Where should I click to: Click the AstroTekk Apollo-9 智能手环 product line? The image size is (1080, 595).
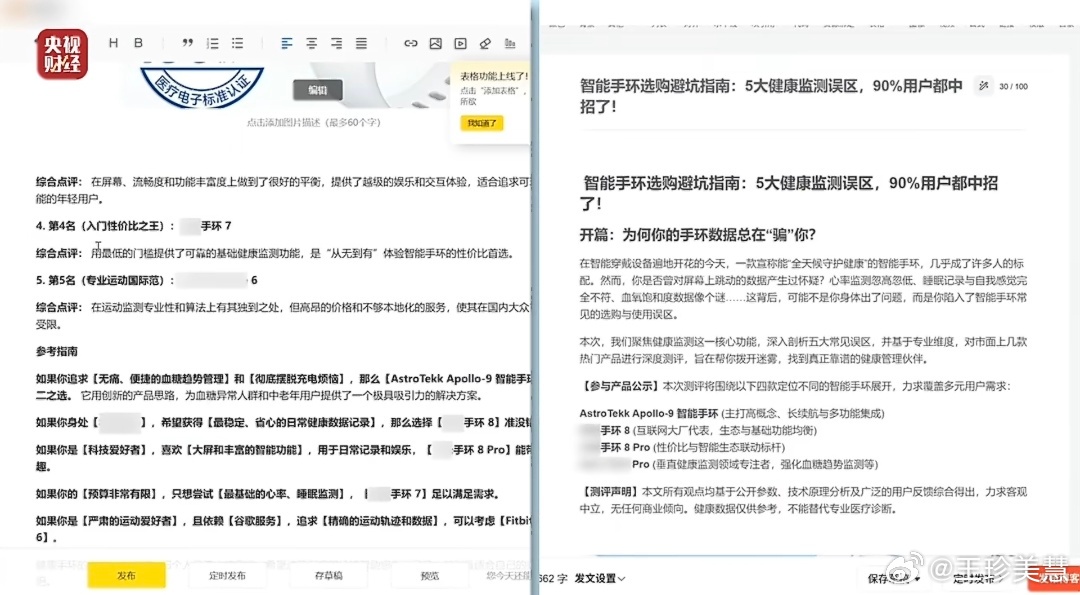tap(731, 414)
